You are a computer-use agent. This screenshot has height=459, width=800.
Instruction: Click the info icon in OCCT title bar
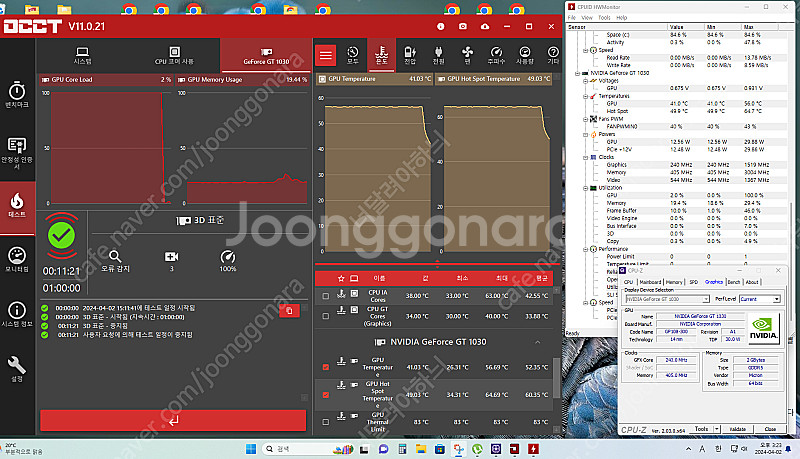440,27
